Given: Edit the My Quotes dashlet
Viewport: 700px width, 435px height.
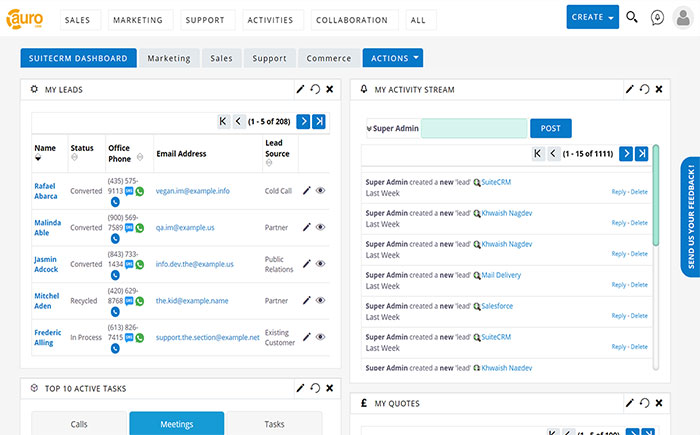Looking at the screenshot, I should pos(629,403).
